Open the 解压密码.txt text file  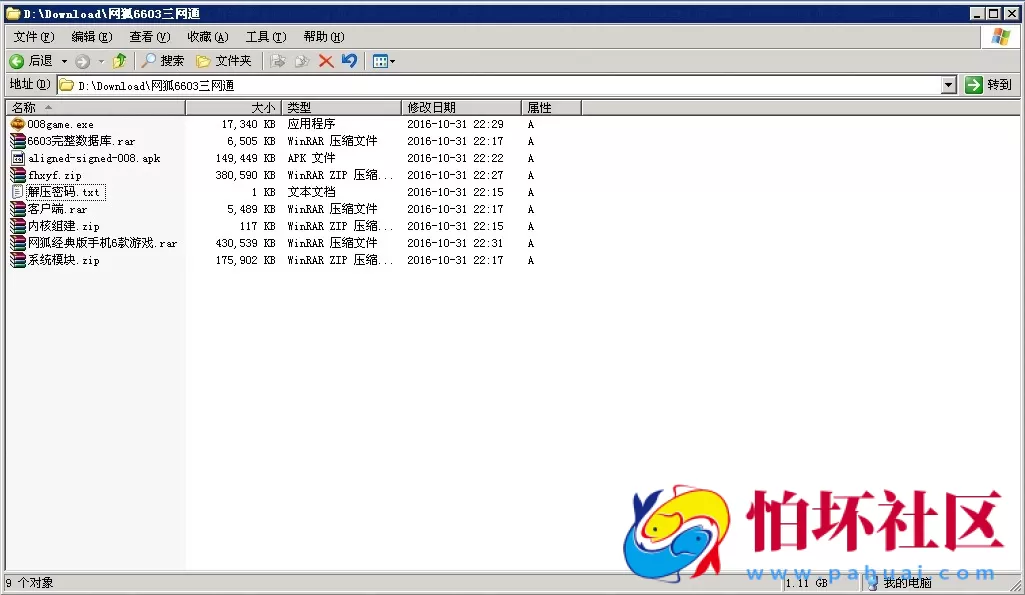point(65,192)
